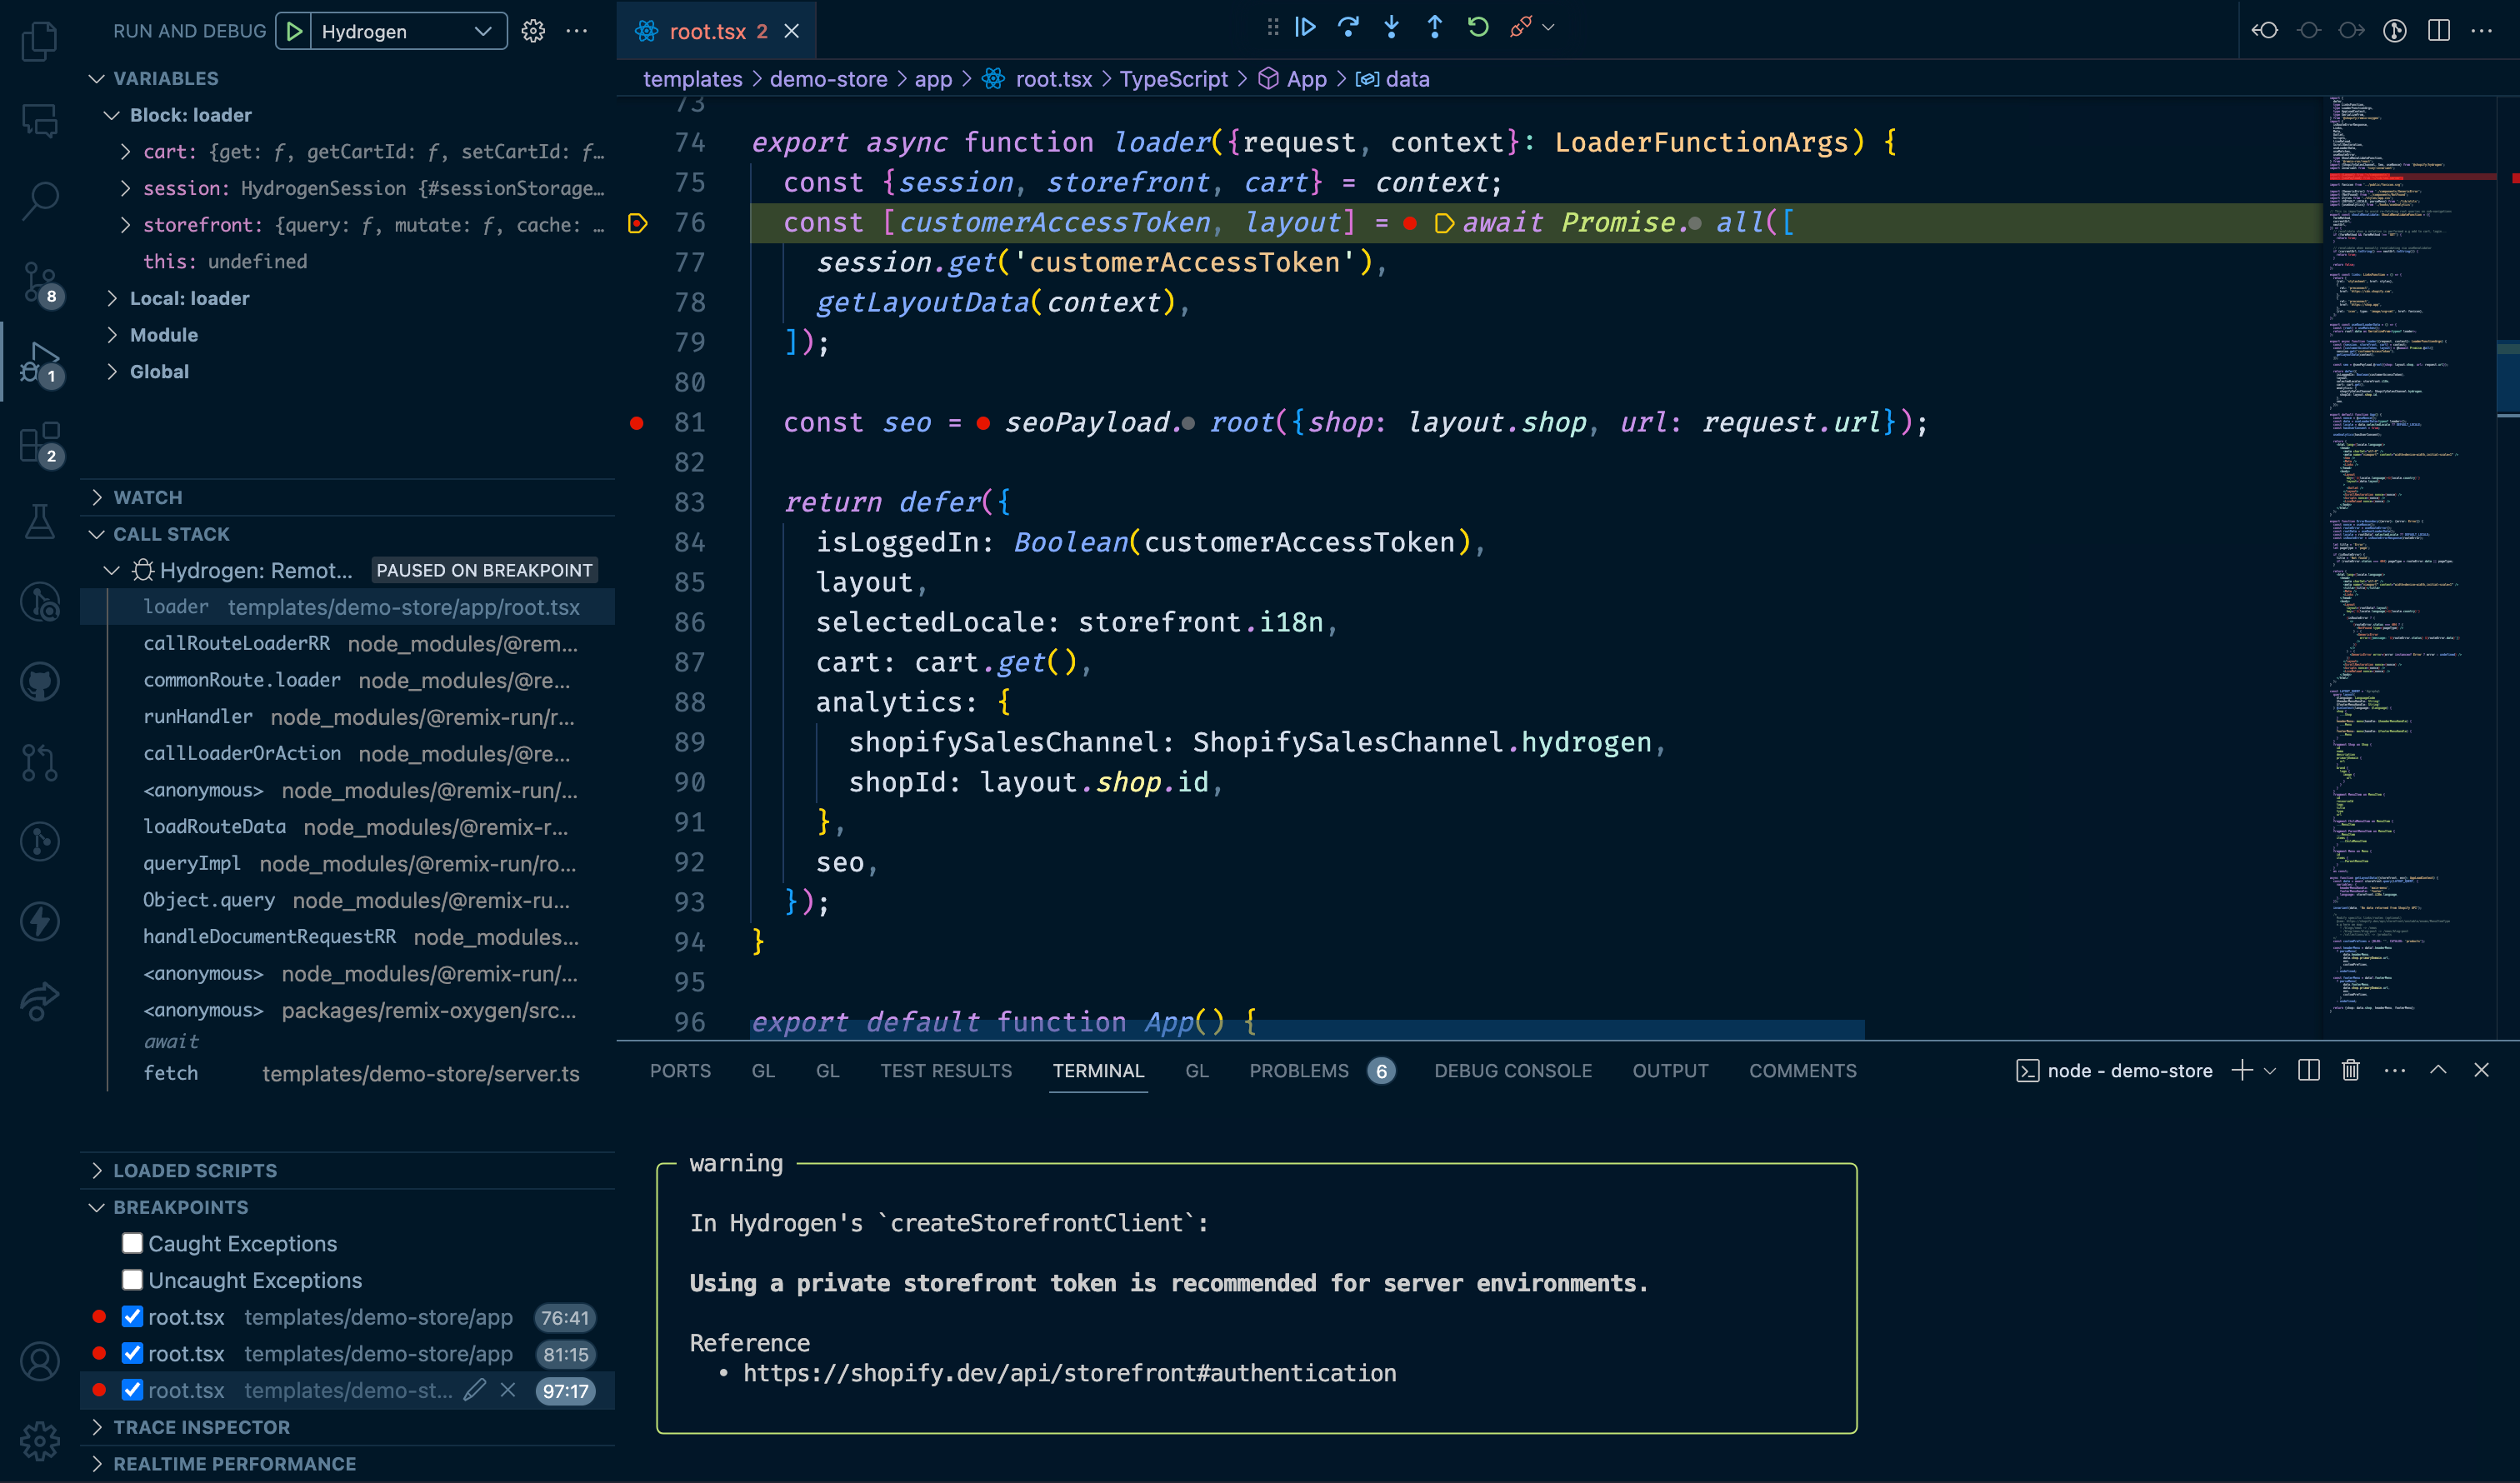Screen dimensions: 2520x1483
Task: Select the TERMINAL tab
Action: (x=1098, y=1070)
